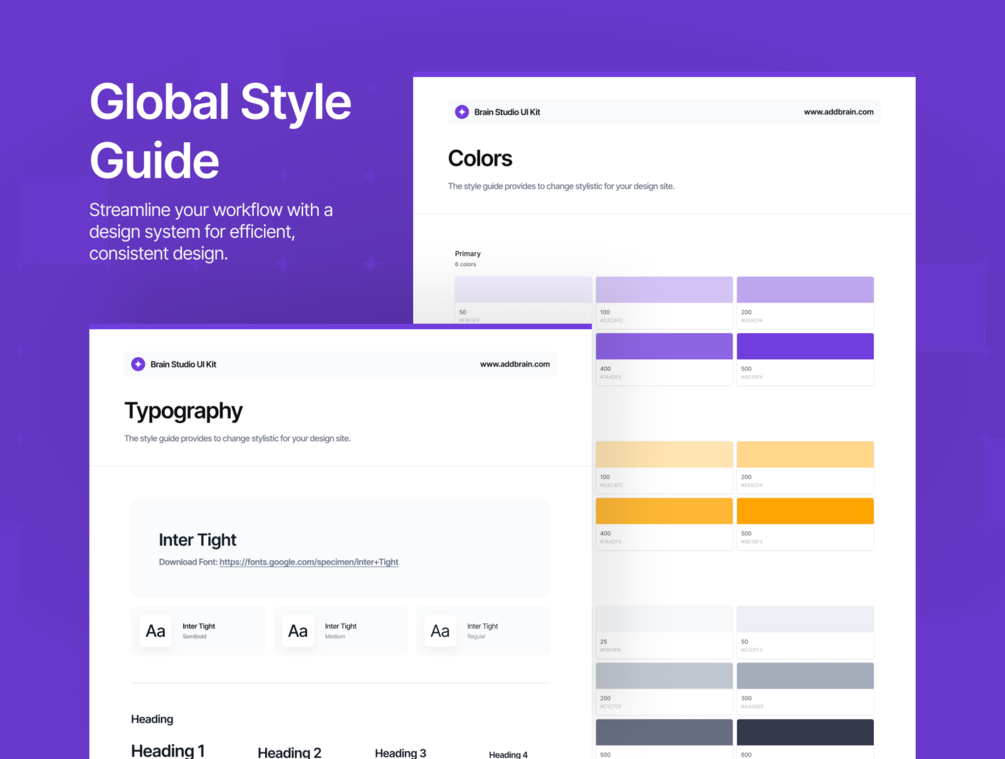Click the Brain Studio logo icon on Typography page
This screenshot has height=759, width=1005.
click(x=138, y=364)
